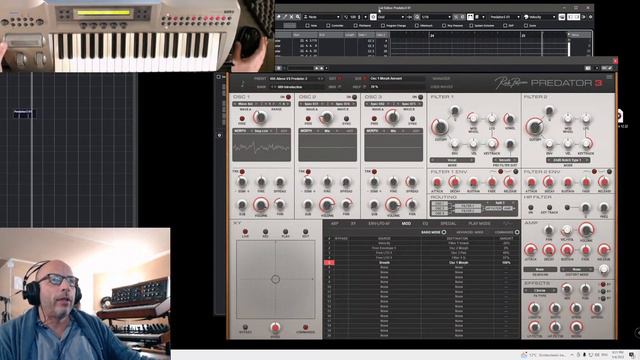Click the Amp Volume knob
The image size is (640, 360).
[586, 230]
